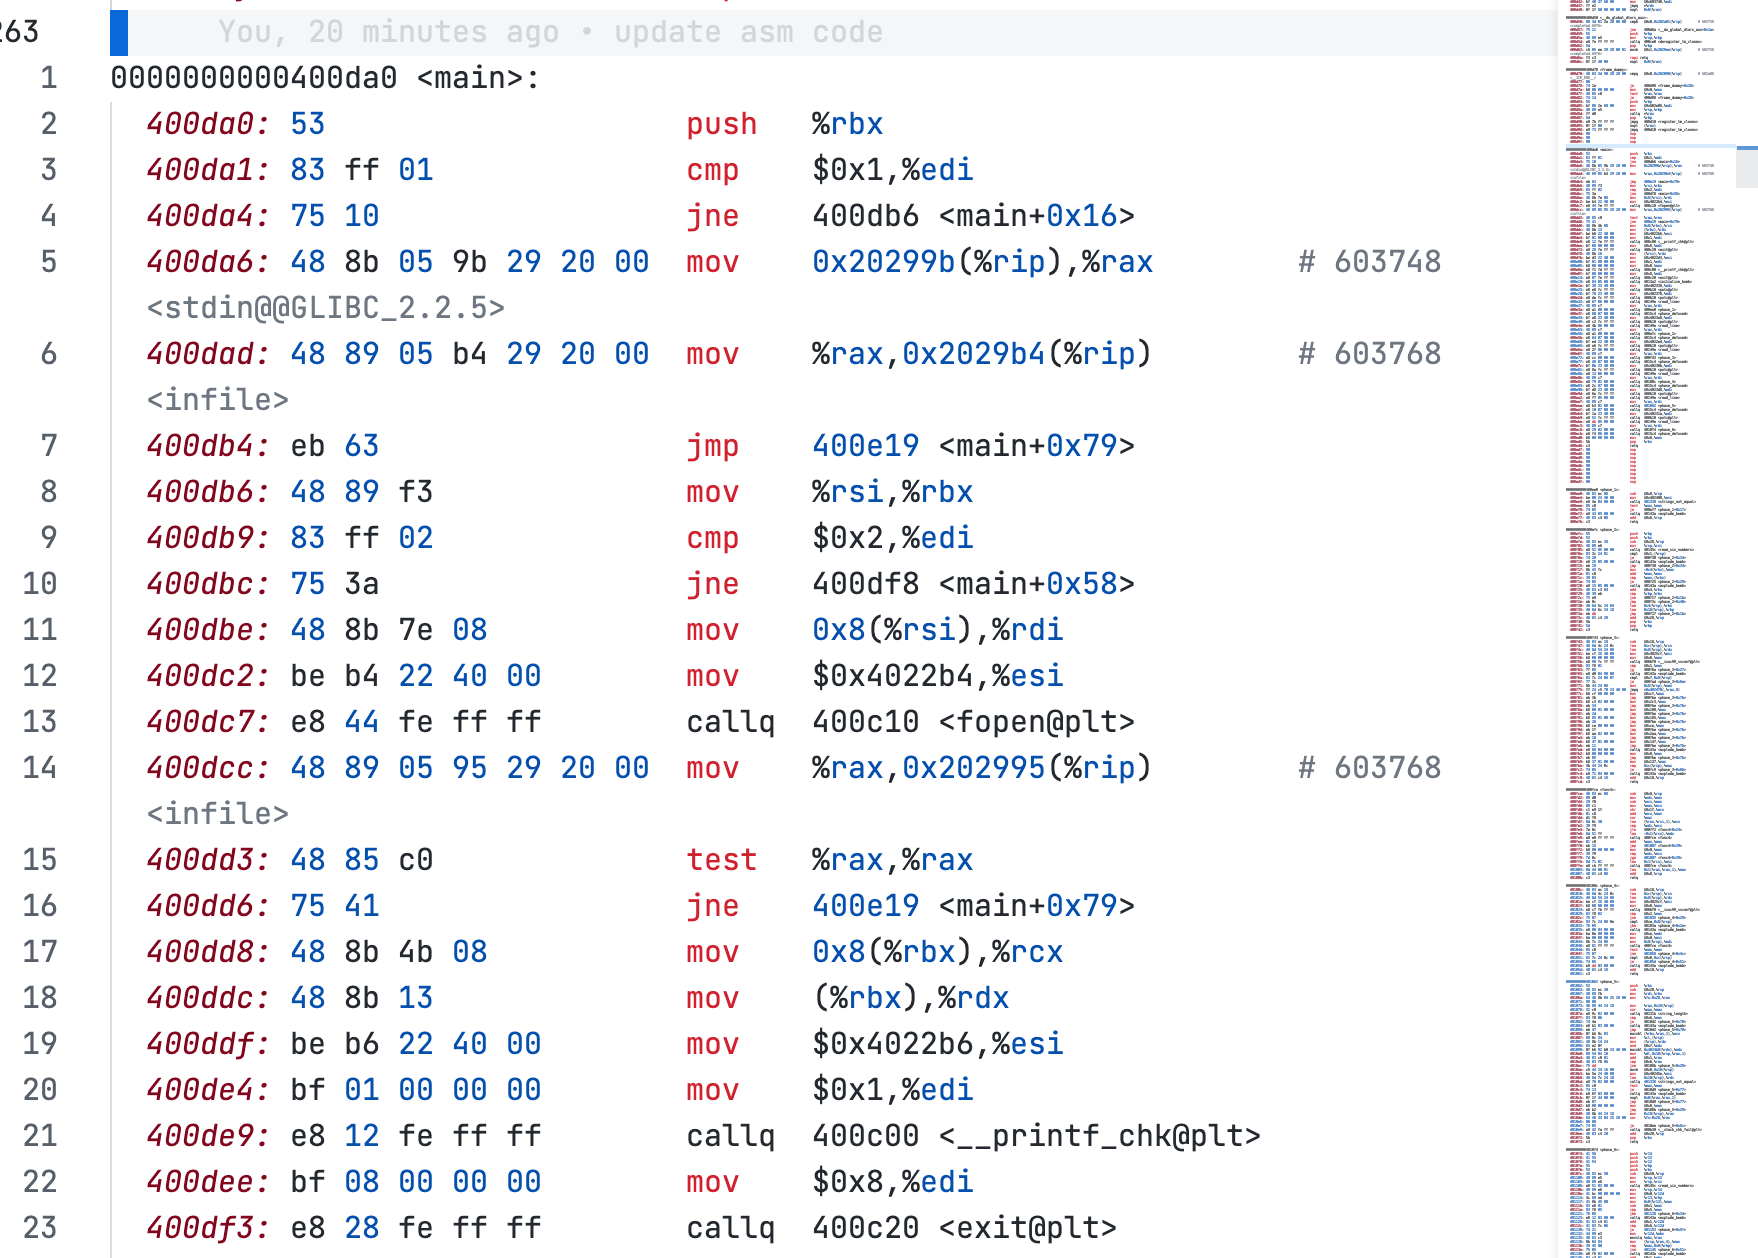Click the minimap scrollbar slider
The image size is (1758, 1258).
(1746, 167)
